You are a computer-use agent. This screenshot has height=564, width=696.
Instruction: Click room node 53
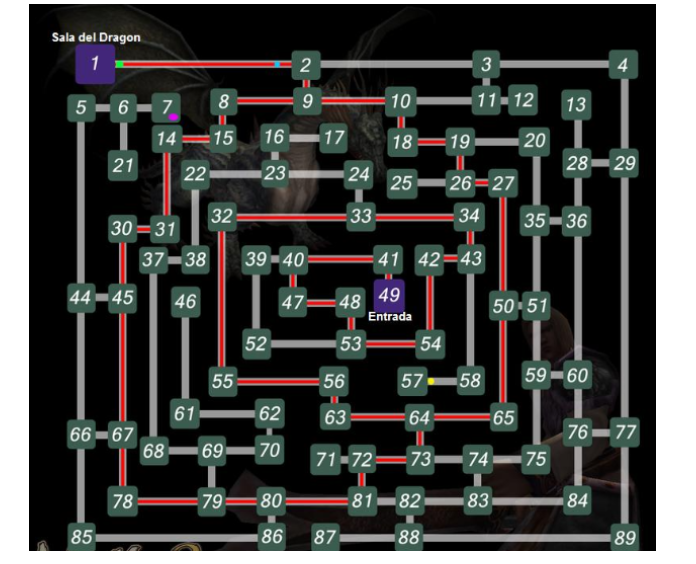(x=351, y=344)
